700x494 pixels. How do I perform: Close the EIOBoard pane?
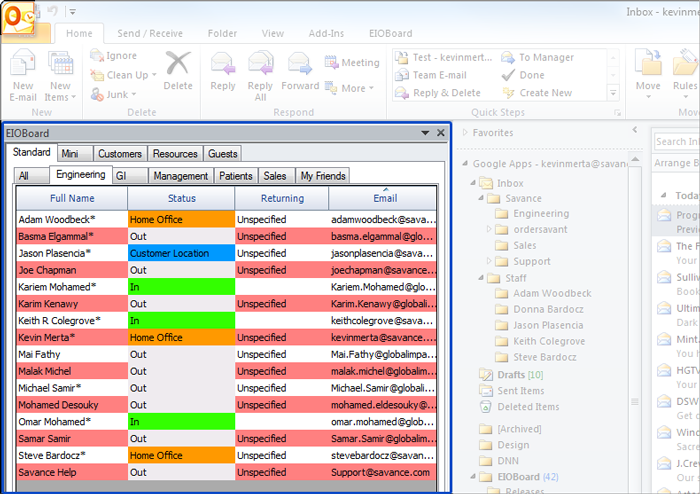coord(441,133)
